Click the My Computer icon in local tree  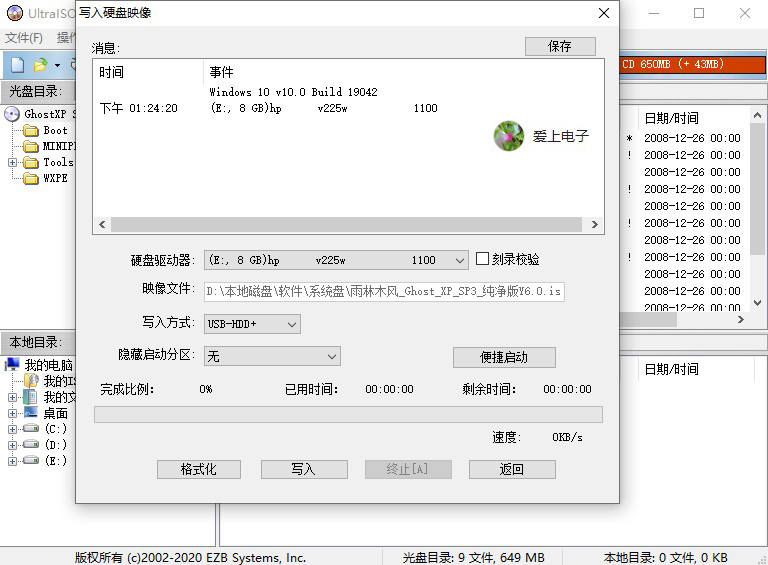tap(12, 364)
